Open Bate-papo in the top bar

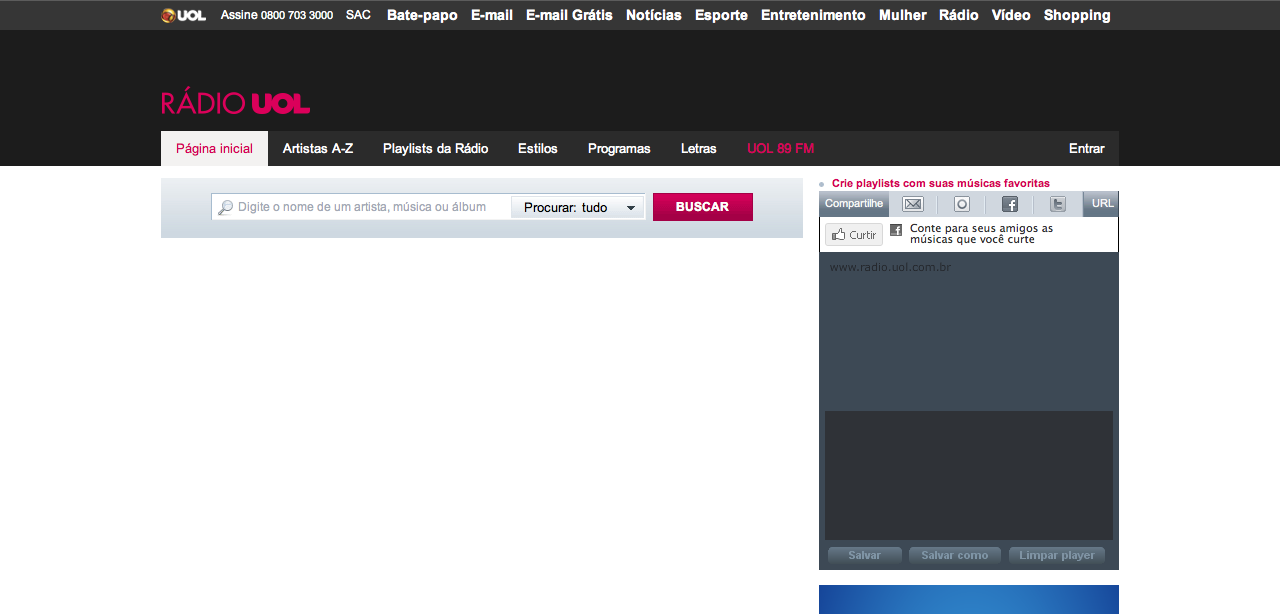click(422, 15)
